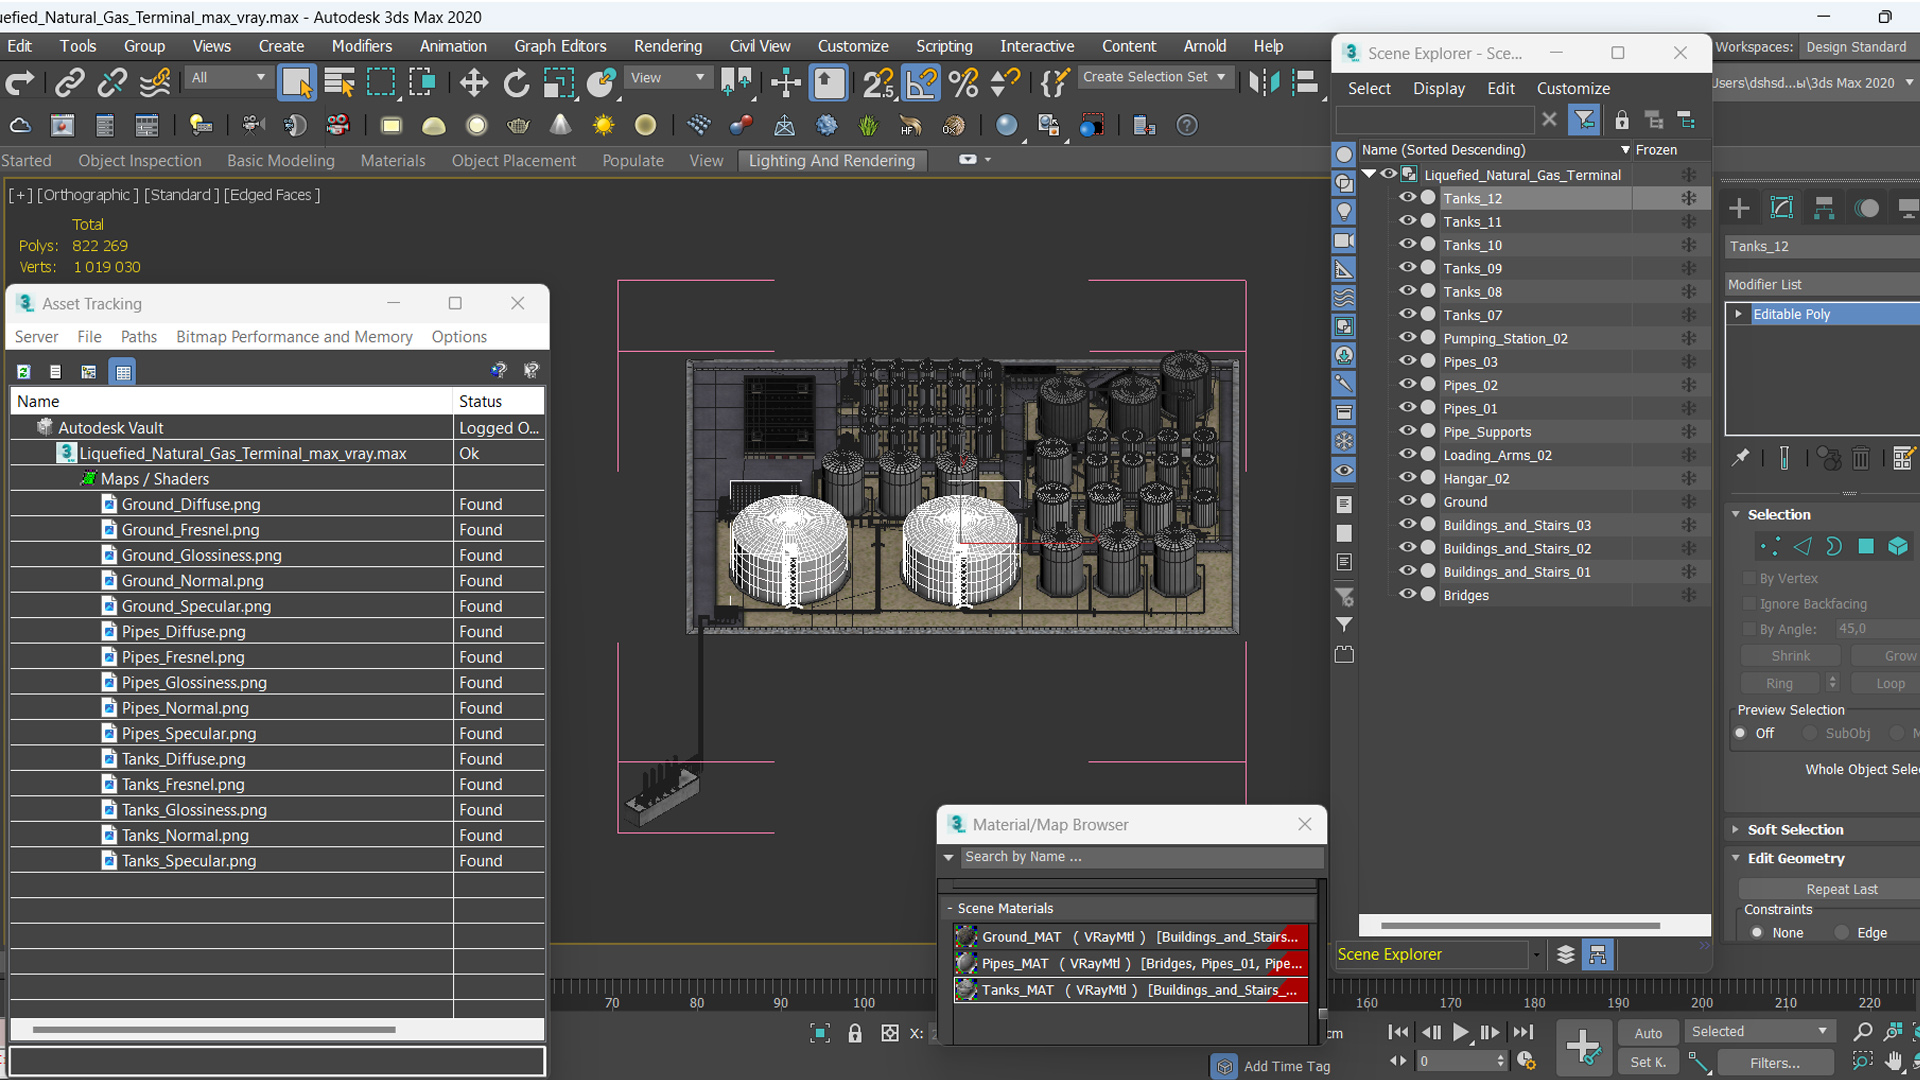
Task: Collapse the Scene Materials group
Action: [x=949, y=909]
